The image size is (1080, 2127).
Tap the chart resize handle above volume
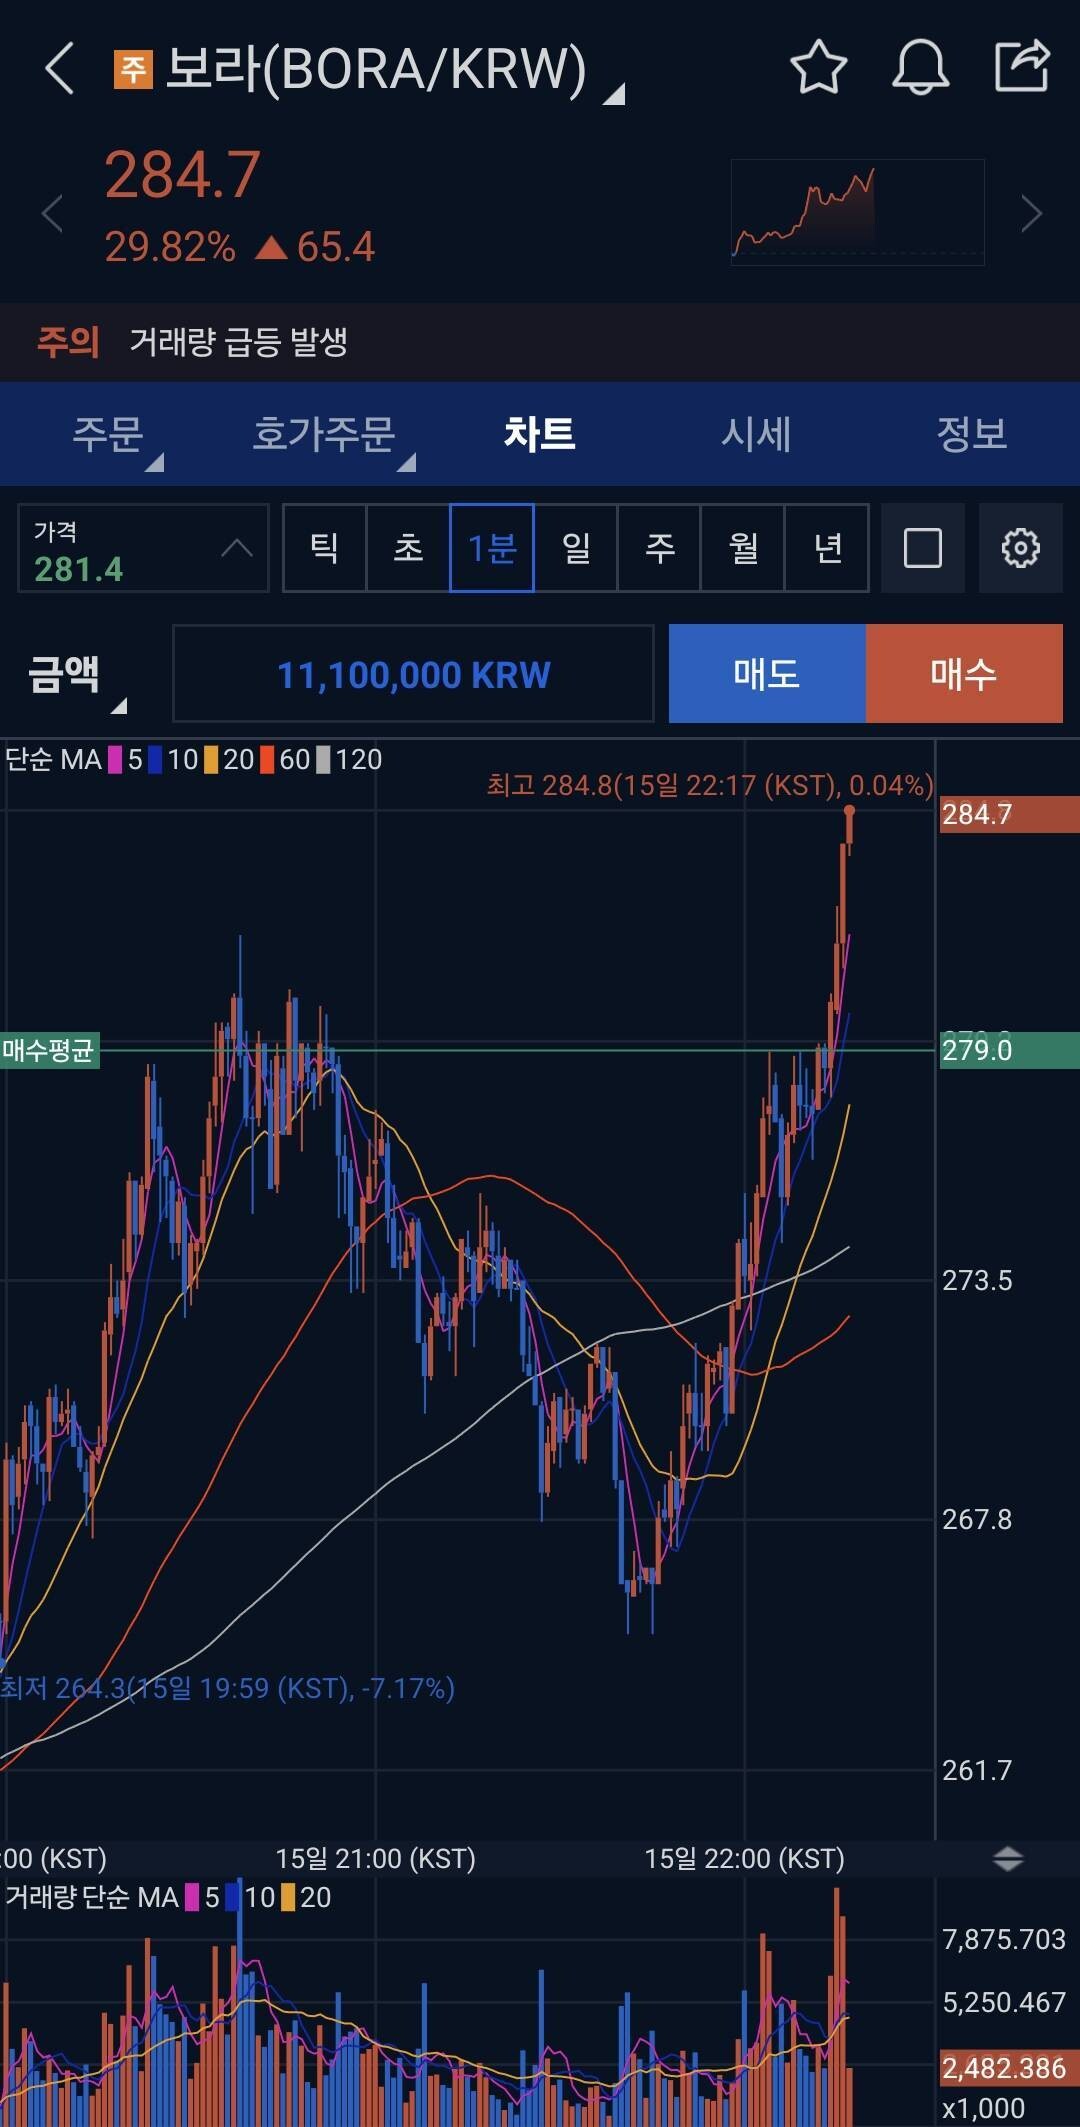pyautogui.click(x=1007, y=1859)
